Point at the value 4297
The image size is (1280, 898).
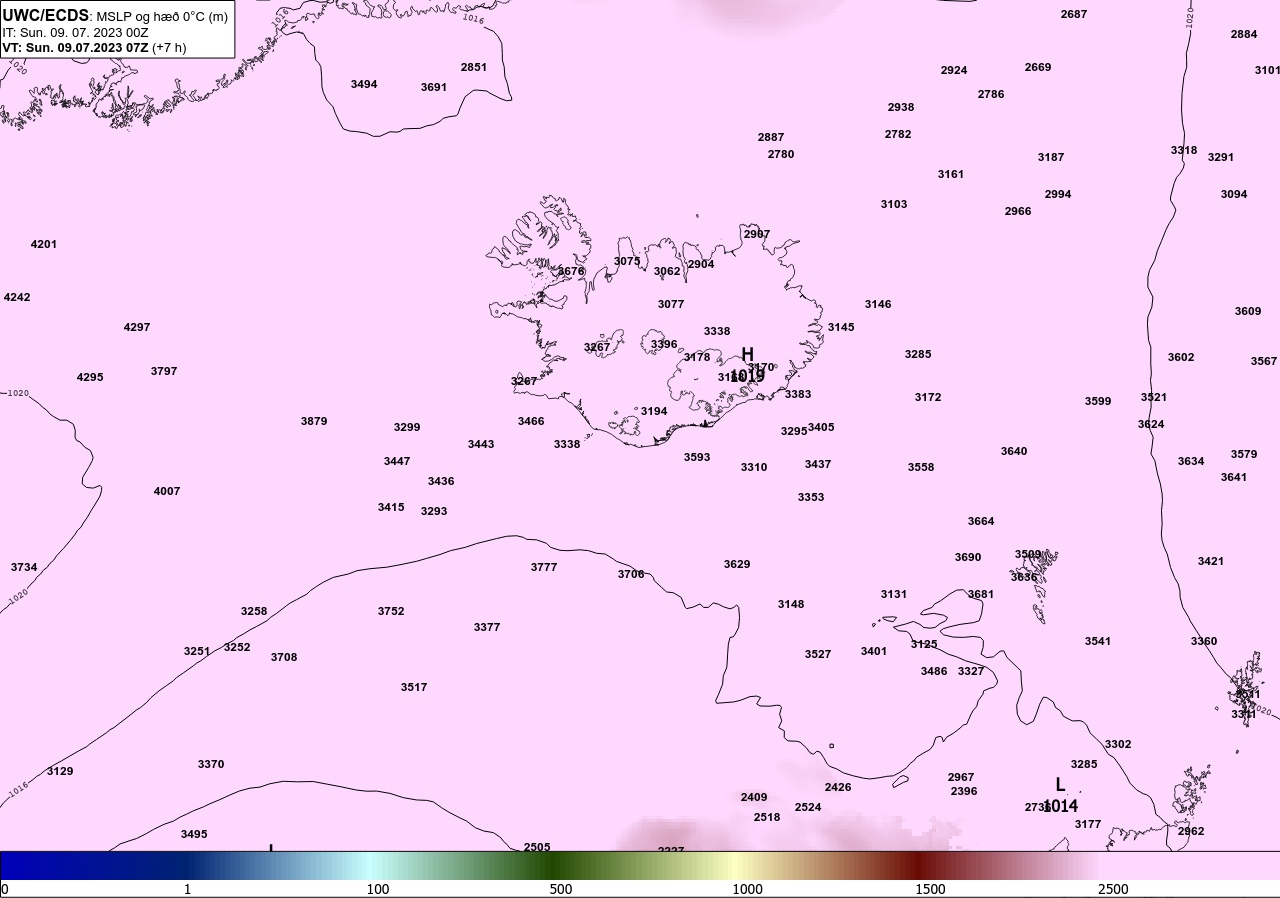tap(137, 327)
